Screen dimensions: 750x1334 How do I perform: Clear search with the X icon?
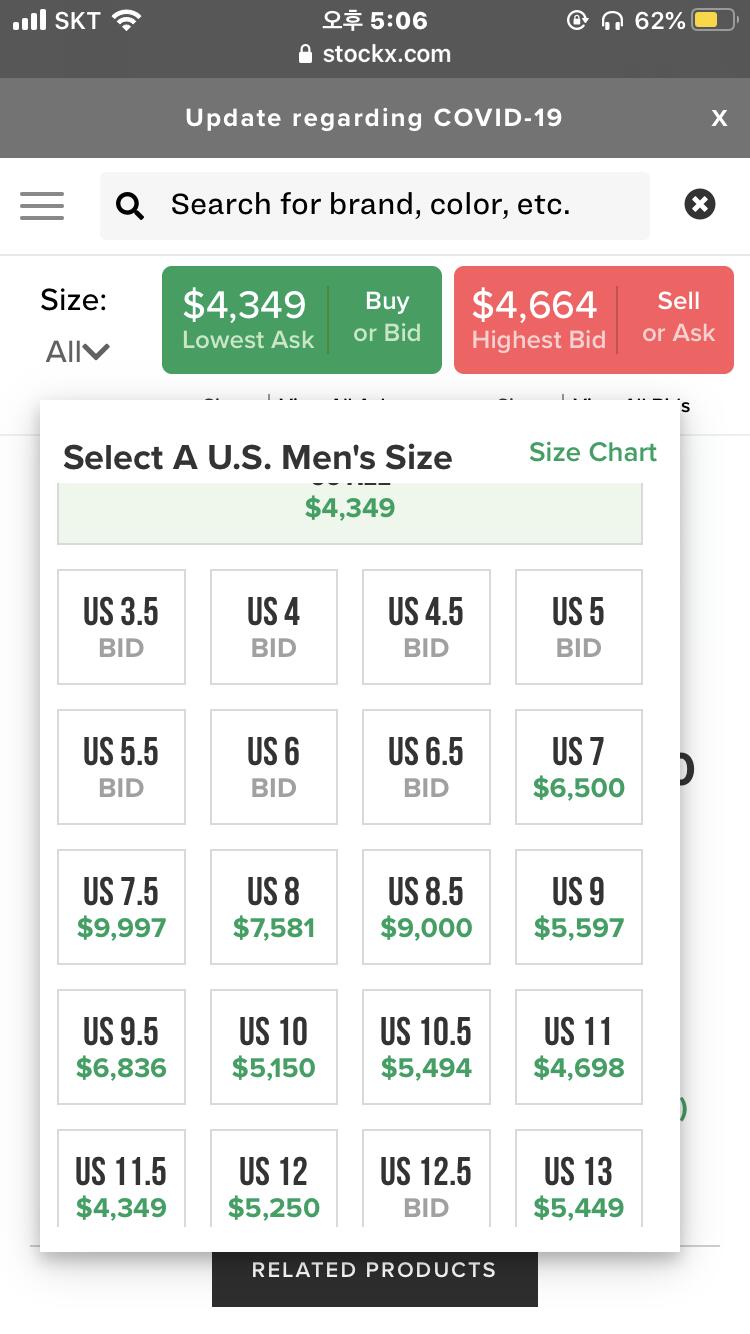tap(700, 205)
